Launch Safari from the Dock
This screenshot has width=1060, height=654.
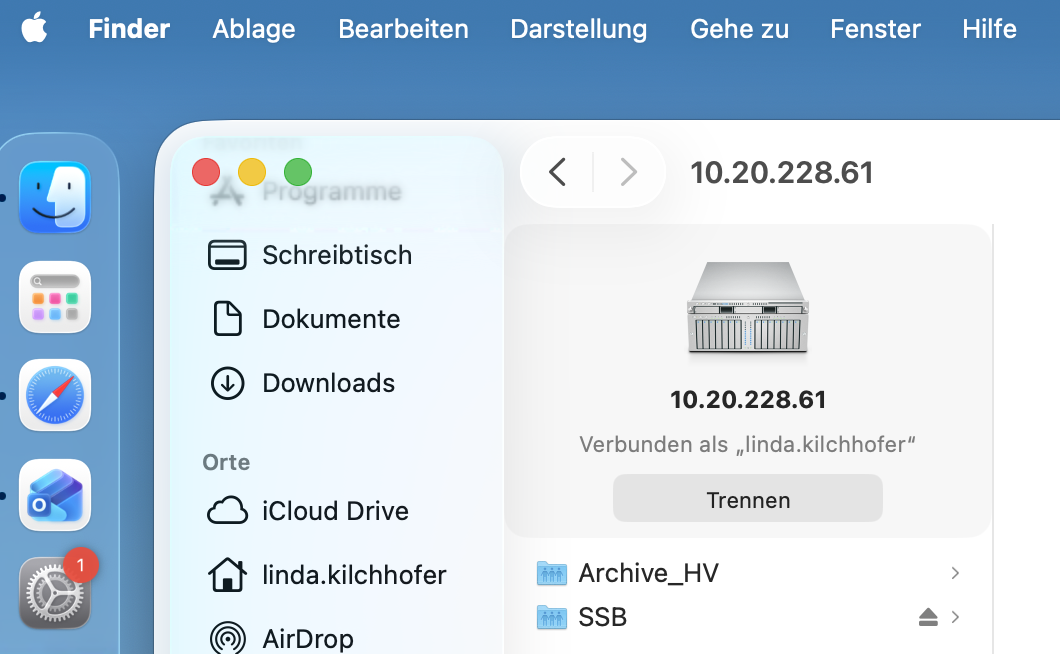pyautogui.click(x=55, y=395)
